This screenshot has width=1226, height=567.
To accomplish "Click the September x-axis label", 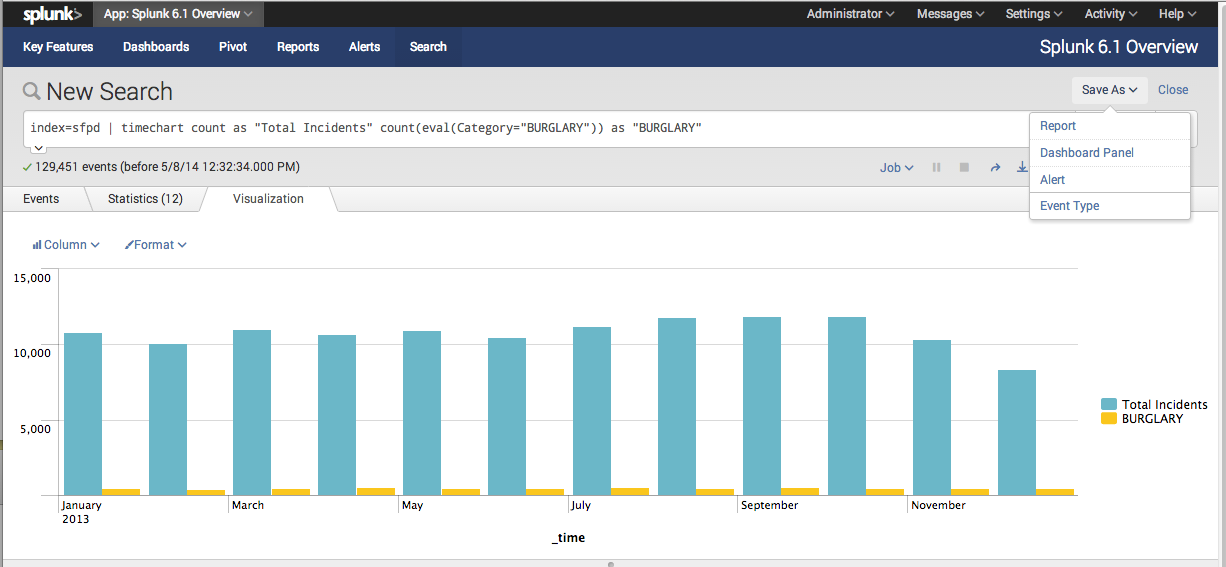I will pos(770,505).
